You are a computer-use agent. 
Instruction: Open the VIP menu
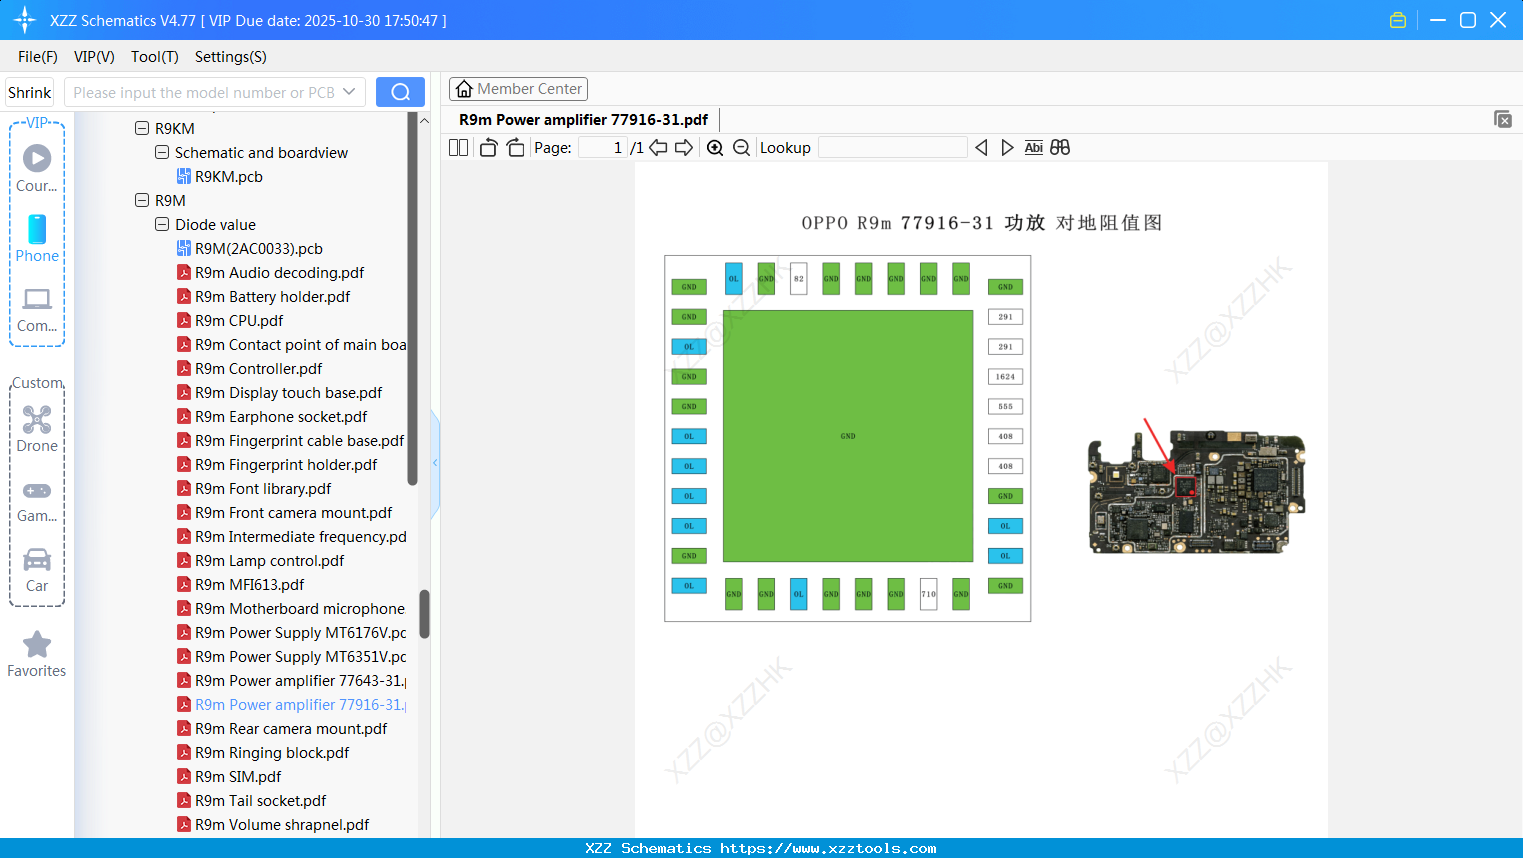click(94, 57)
